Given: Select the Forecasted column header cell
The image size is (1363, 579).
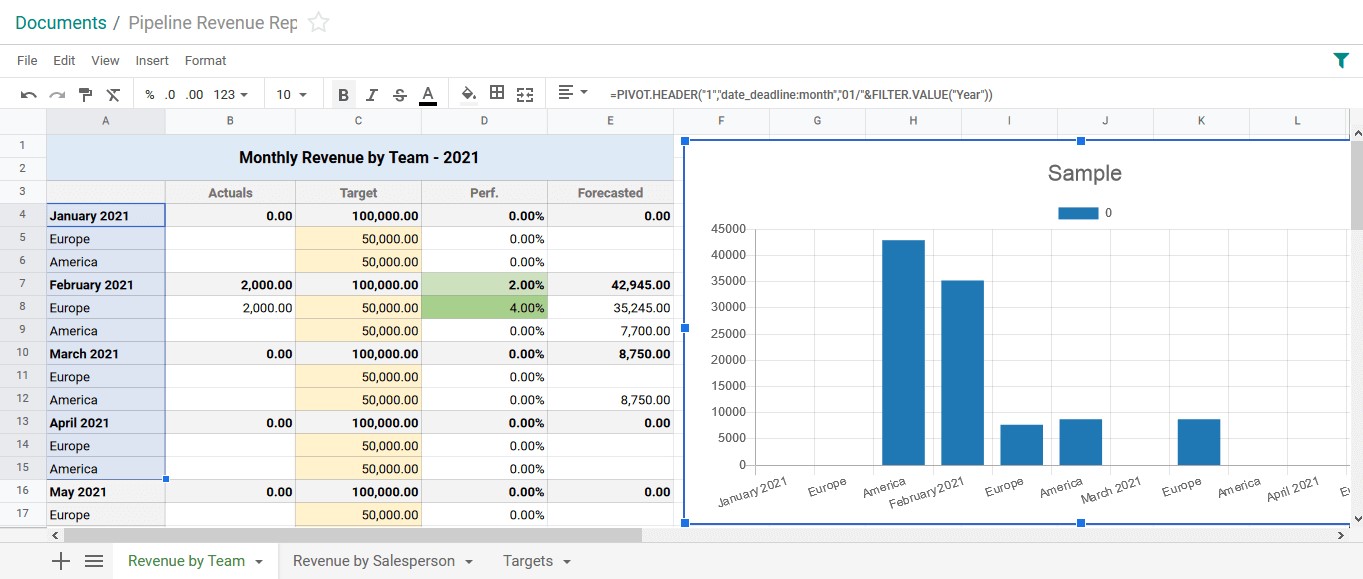Looking at the screenshot, I should [610, 193].
